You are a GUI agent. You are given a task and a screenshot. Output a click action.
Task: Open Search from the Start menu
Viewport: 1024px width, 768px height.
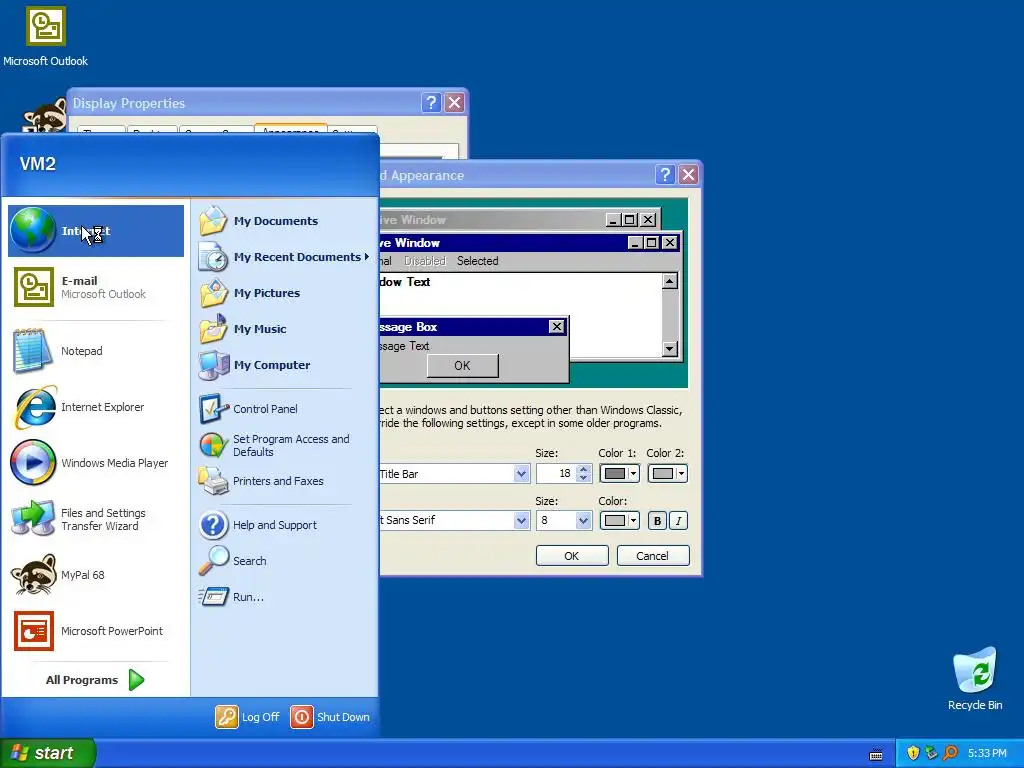tap(284, 561)
